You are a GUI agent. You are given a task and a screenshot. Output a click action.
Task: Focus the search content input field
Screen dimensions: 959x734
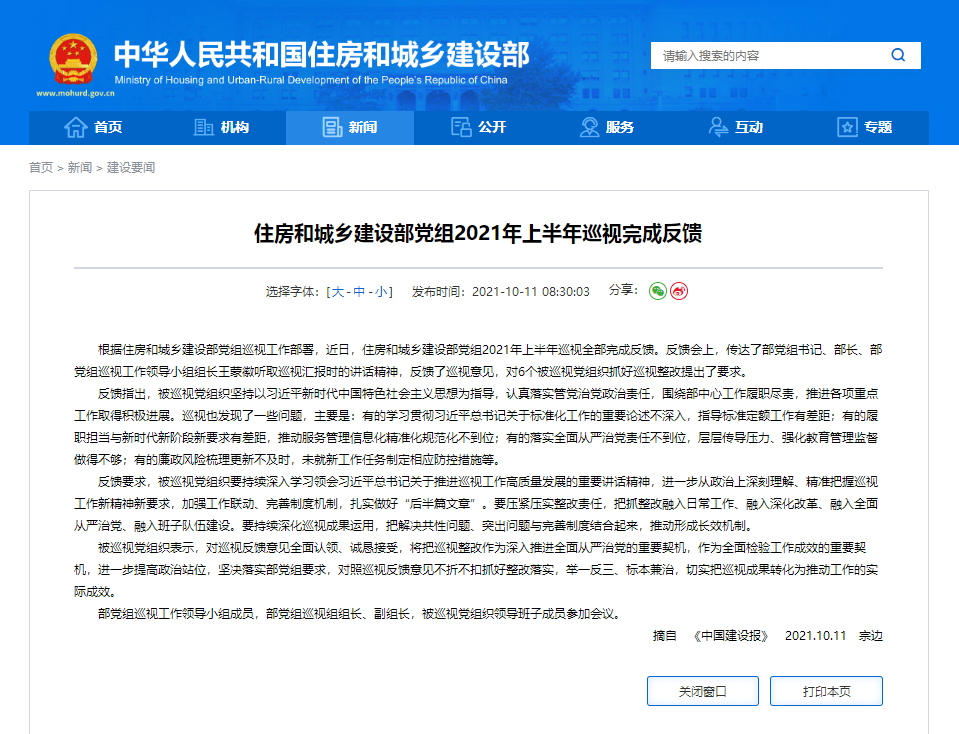coord(765,56)
